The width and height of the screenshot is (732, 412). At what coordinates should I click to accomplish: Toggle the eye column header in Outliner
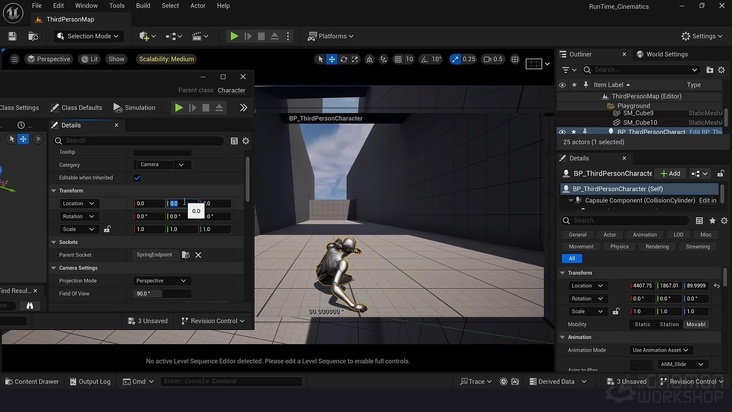coord(562,85)
